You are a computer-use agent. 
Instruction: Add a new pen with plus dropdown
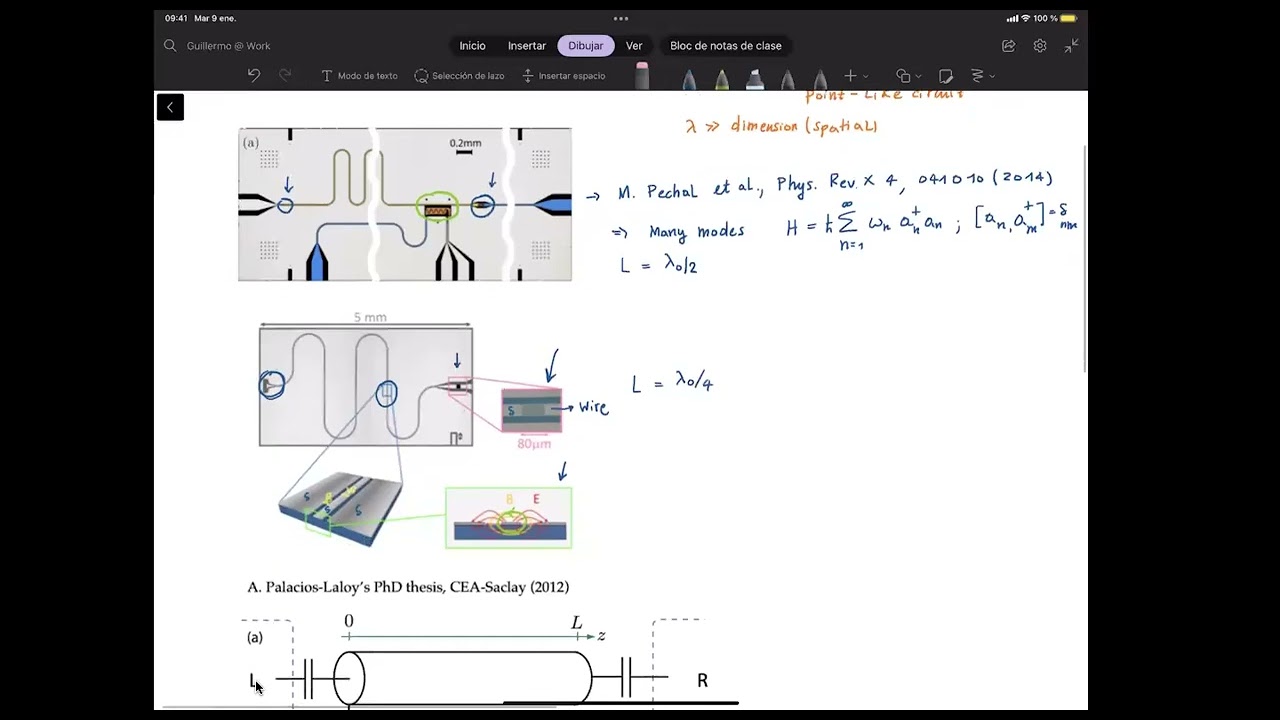click(x=856, y=76)
